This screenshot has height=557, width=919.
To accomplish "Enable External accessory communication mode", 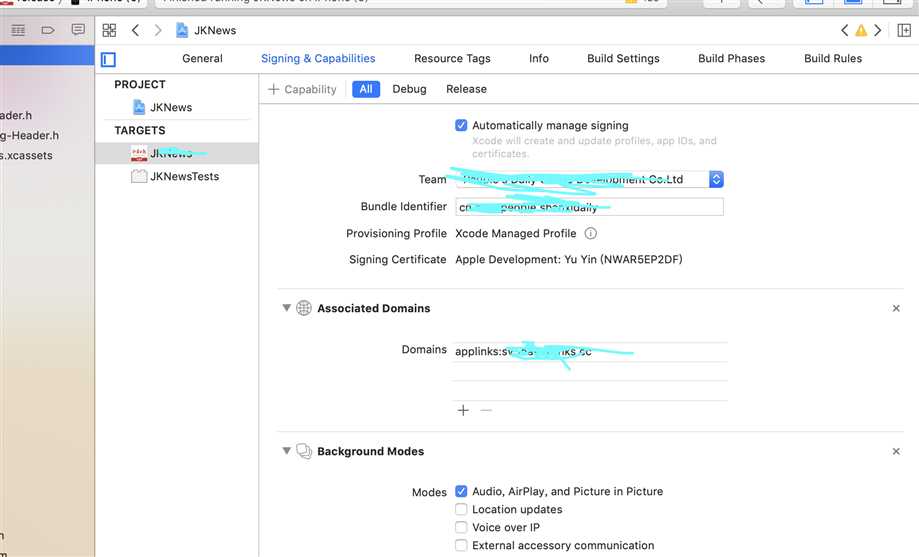I will 461,545.
